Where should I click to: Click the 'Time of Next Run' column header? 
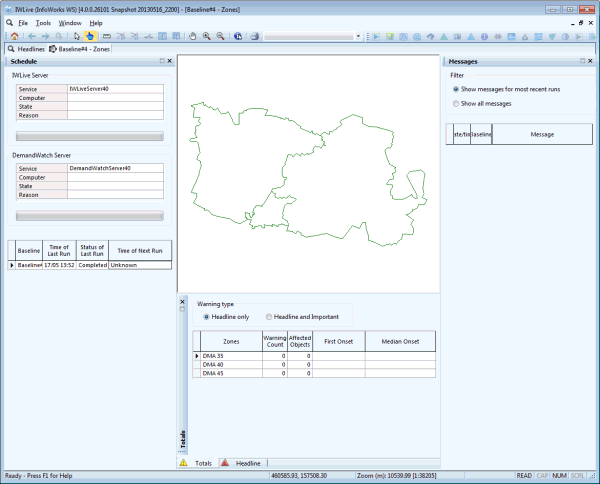tap(140, 251)
